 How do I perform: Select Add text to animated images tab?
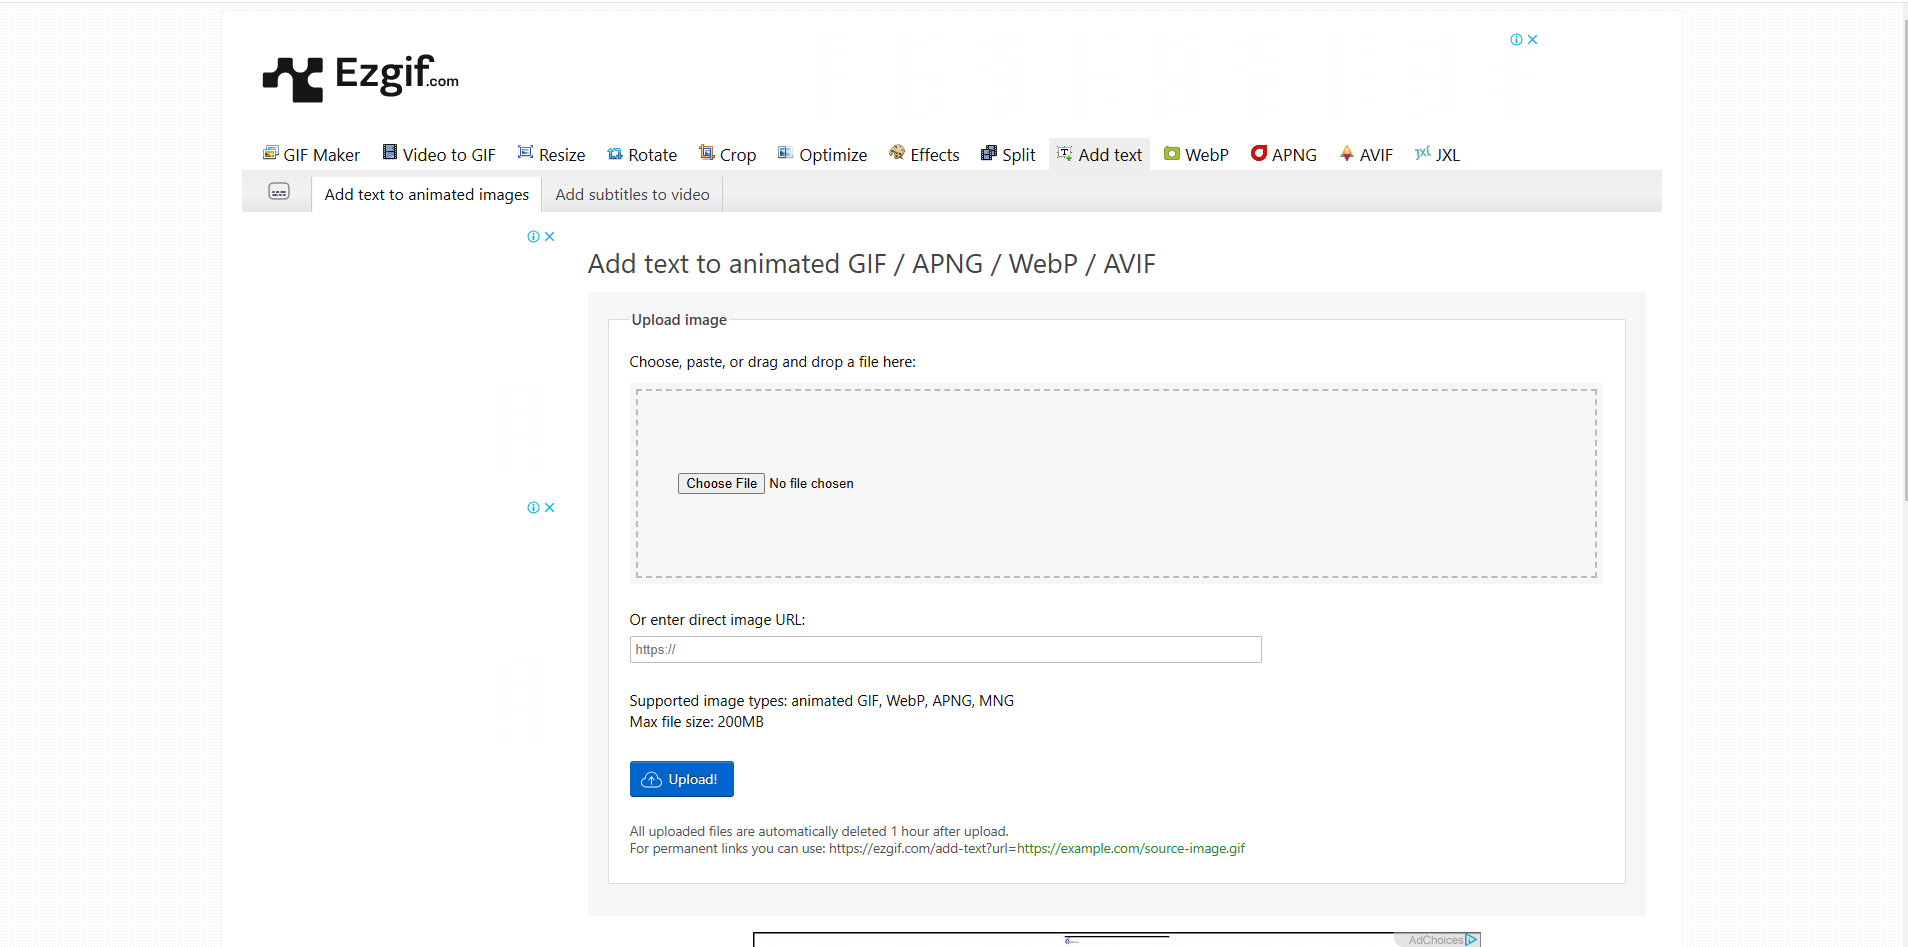point(427,194)
